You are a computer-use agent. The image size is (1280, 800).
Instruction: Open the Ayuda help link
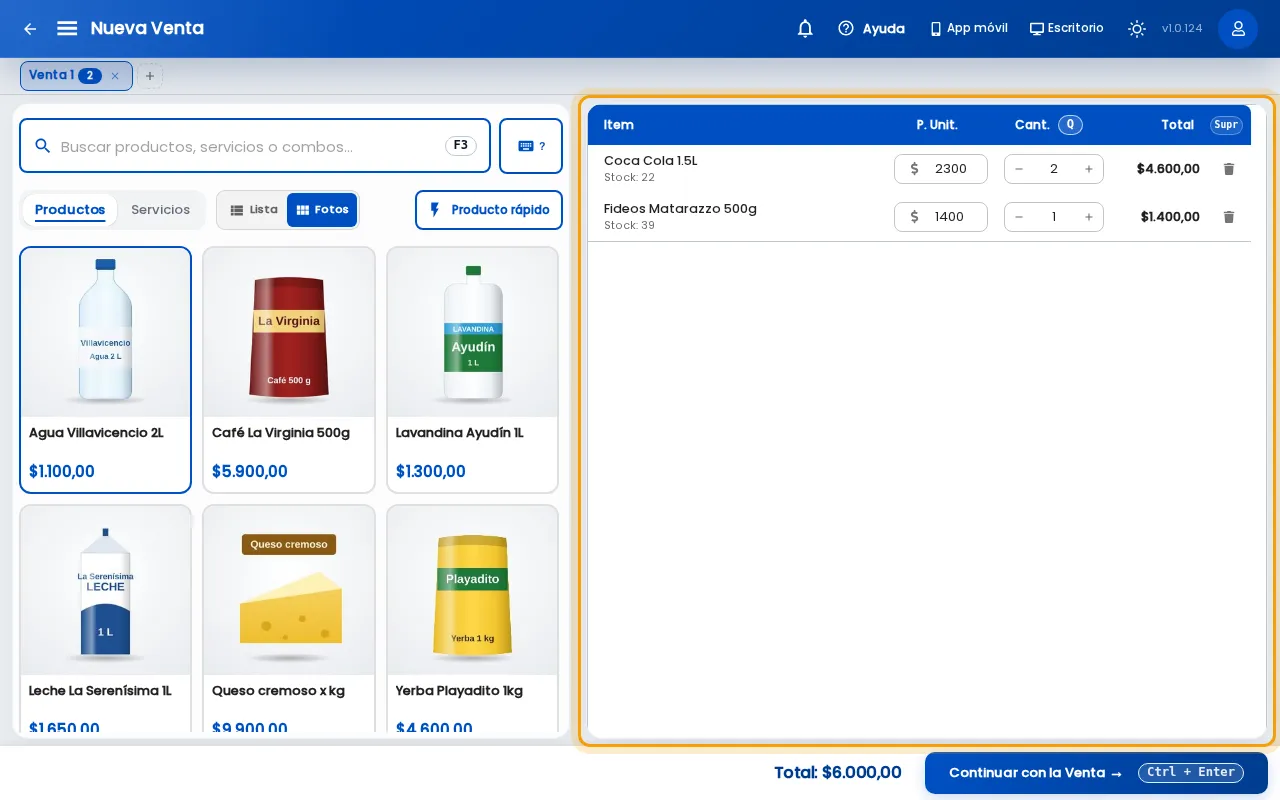(871, 28)
